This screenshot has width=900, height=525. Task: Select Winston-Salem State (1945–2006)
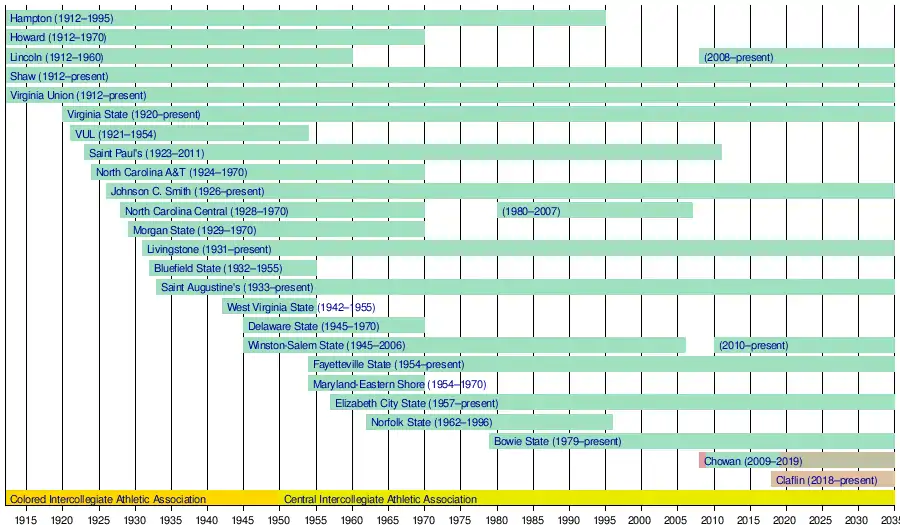[x=327, y=345]
